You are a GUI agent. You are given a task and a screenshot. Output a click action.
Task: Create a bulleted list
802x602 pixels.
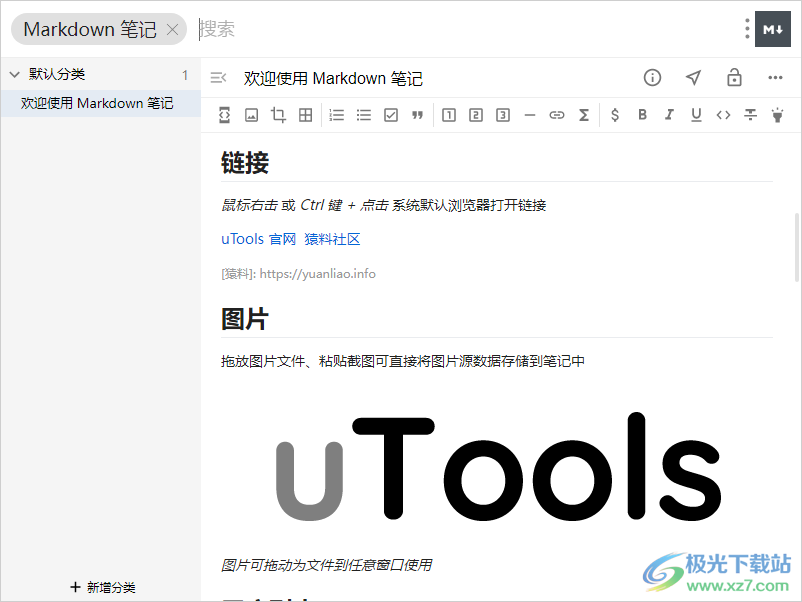coord(364,115)
